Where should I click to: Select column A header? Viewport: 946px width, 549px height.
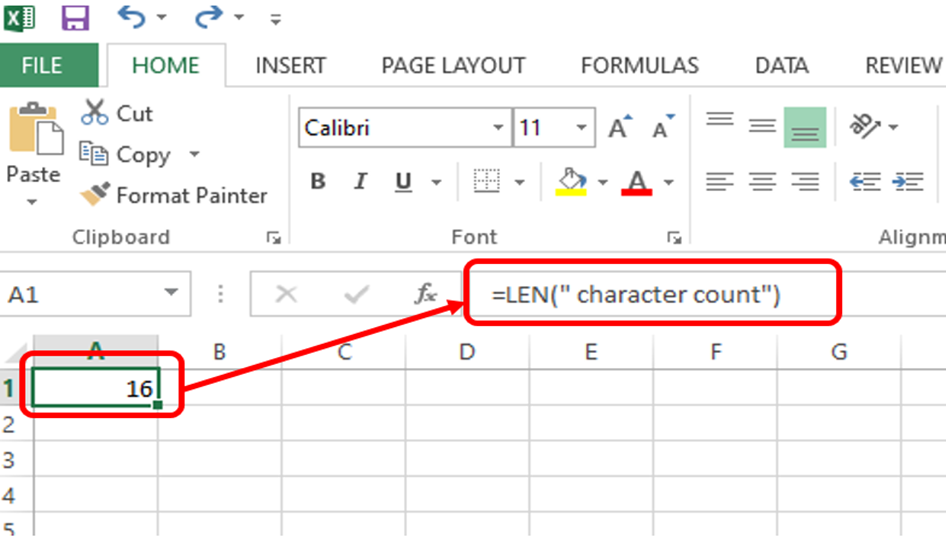[x=96, y=352]
